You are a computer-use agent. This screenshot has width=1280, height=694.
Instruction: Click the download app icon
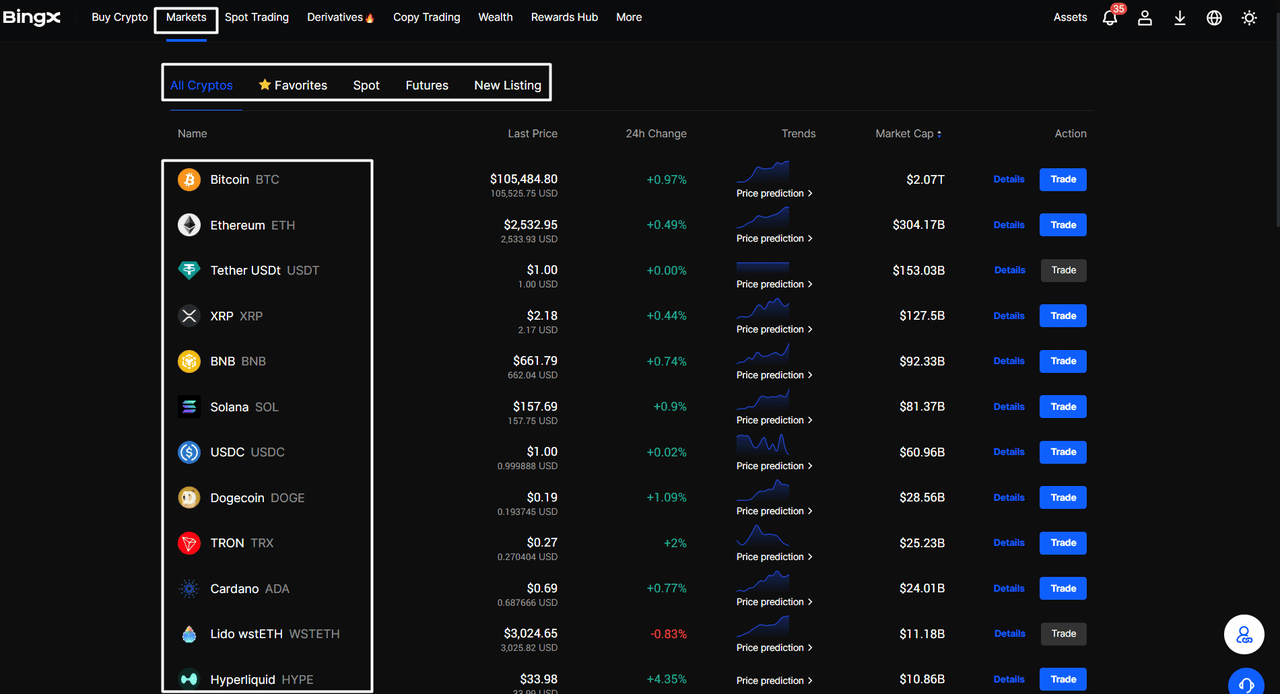1180,18
